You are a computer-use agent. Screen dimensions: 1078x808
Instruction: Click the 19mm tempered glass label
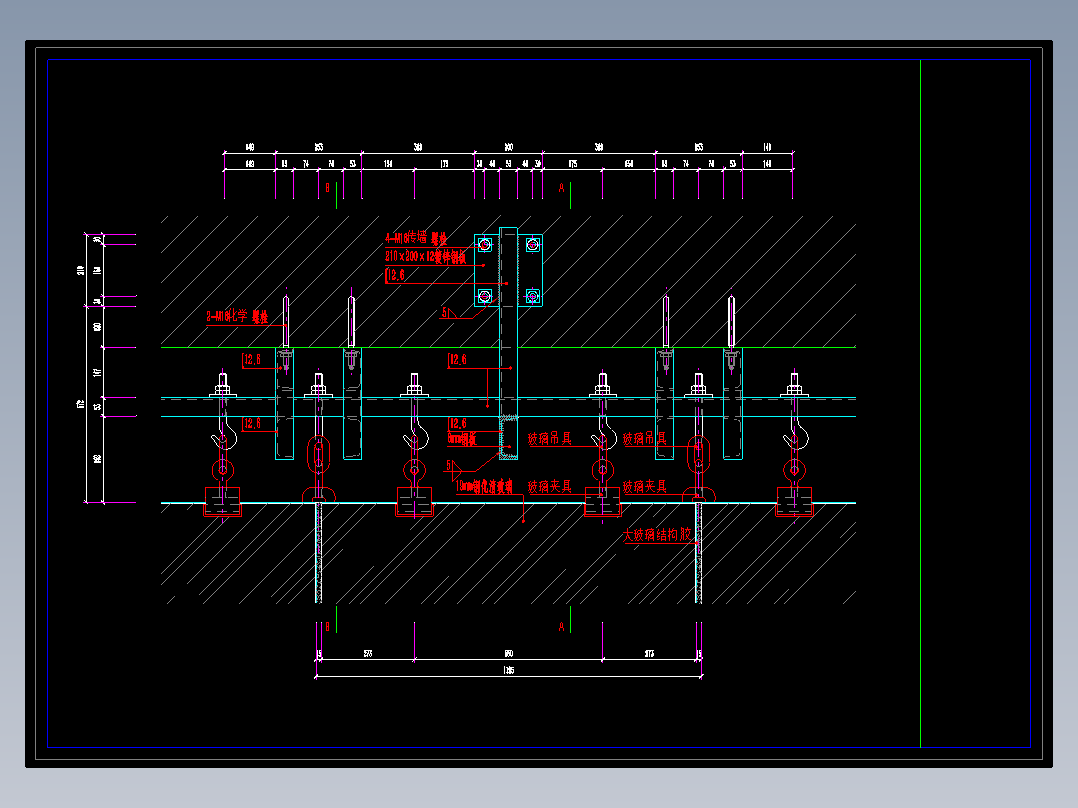[x=485, y=487]
